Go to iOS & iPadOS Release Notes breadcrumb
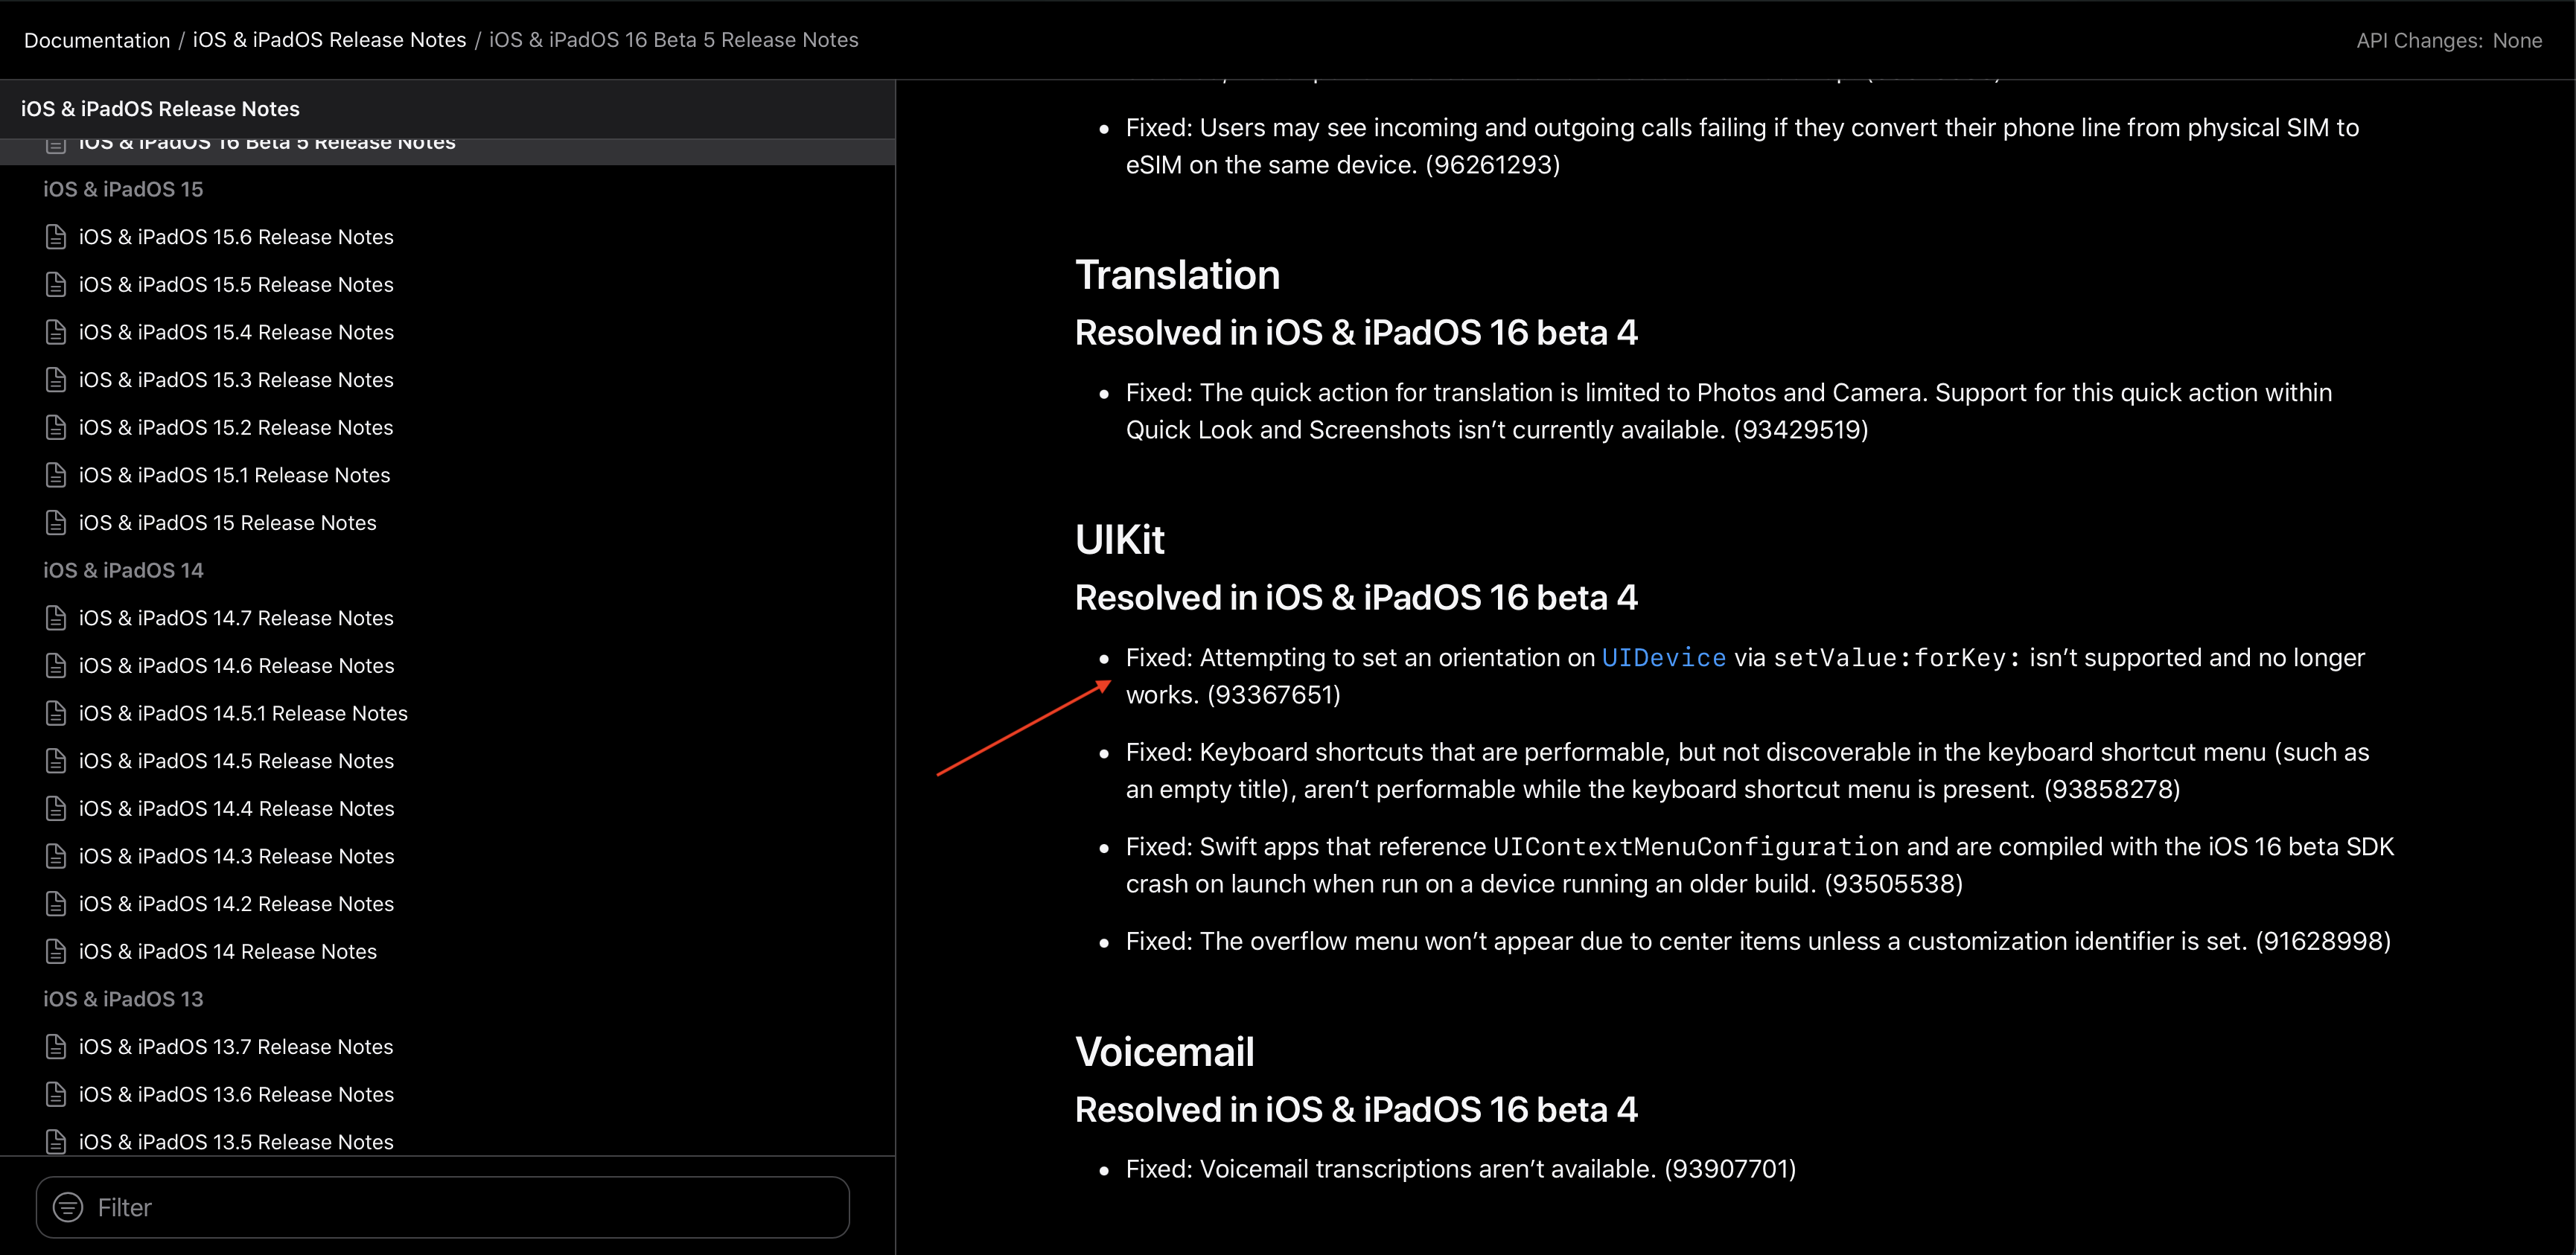2576x1255 pixels. pos(329,40)
